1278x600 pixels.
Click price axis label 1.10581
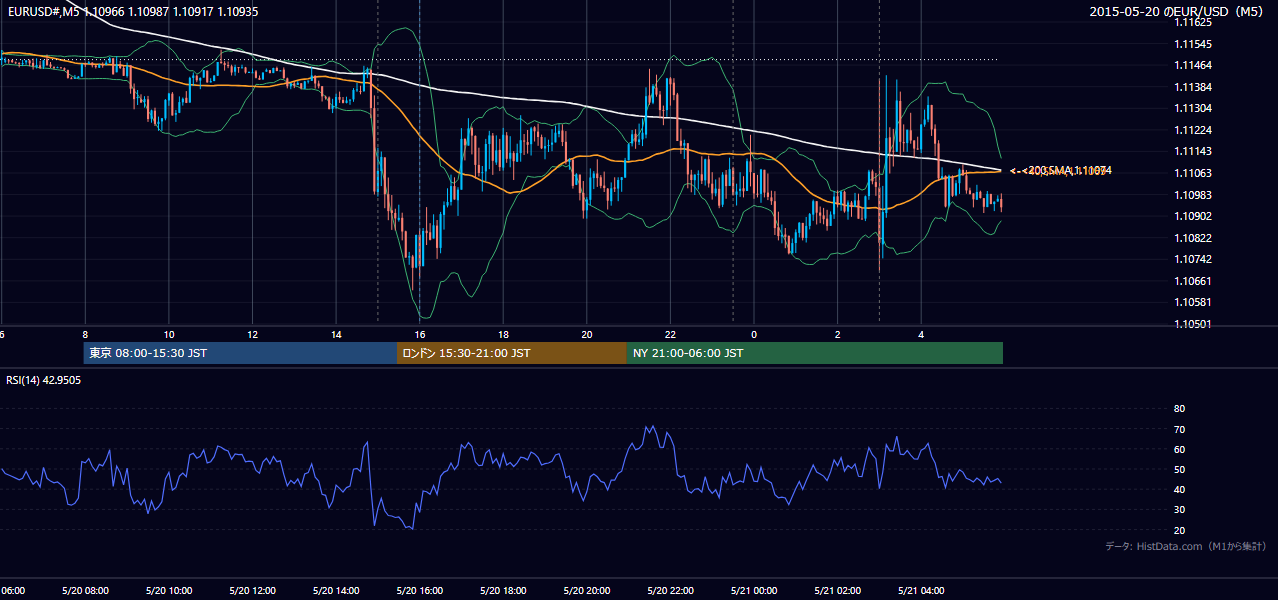[1192, 302]
